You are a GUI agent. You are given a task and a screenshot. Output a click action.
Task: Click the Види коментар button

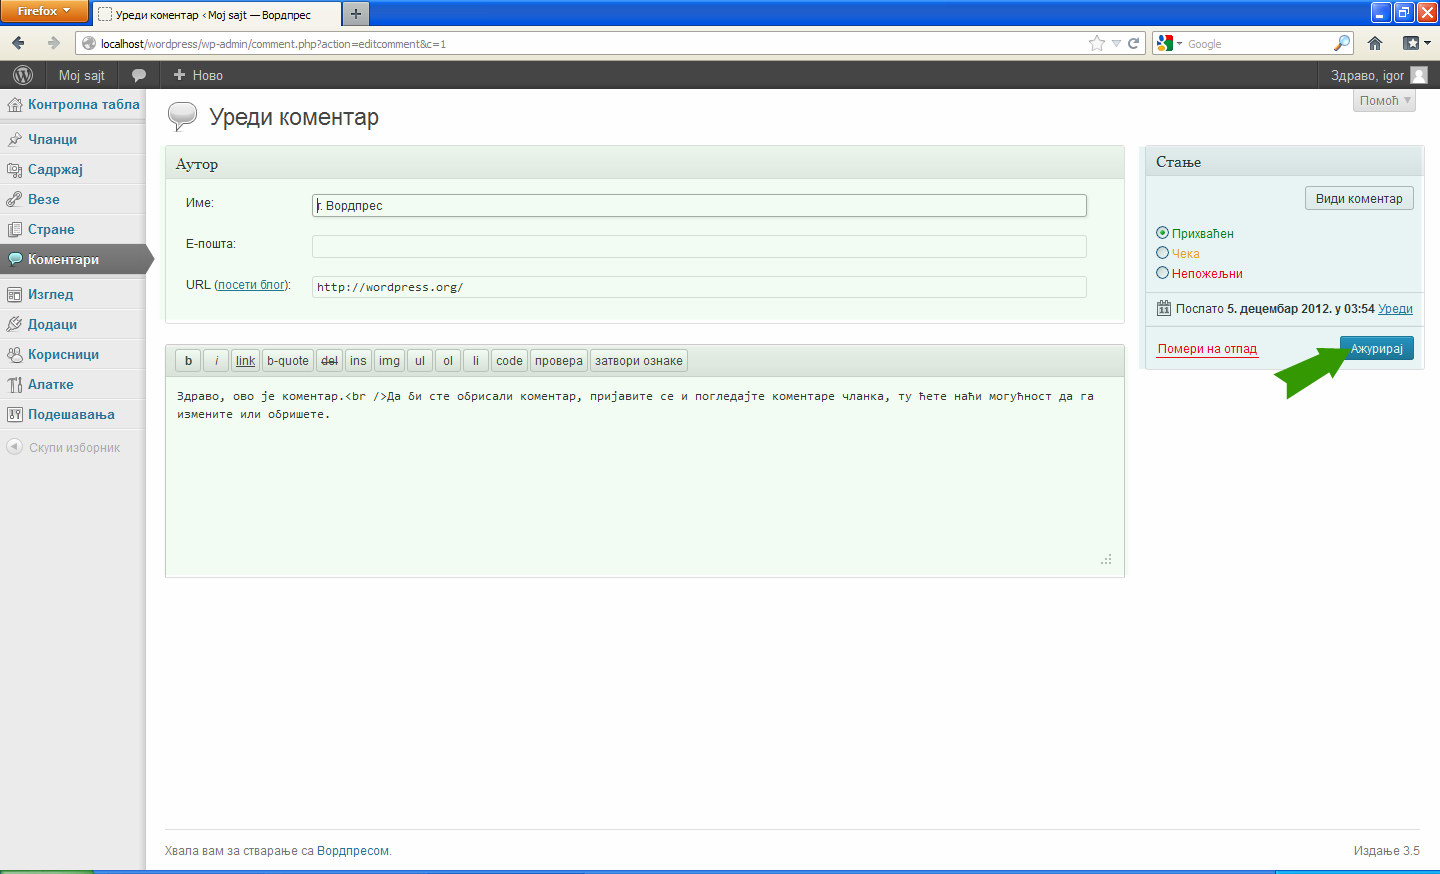click(1359, 198)
